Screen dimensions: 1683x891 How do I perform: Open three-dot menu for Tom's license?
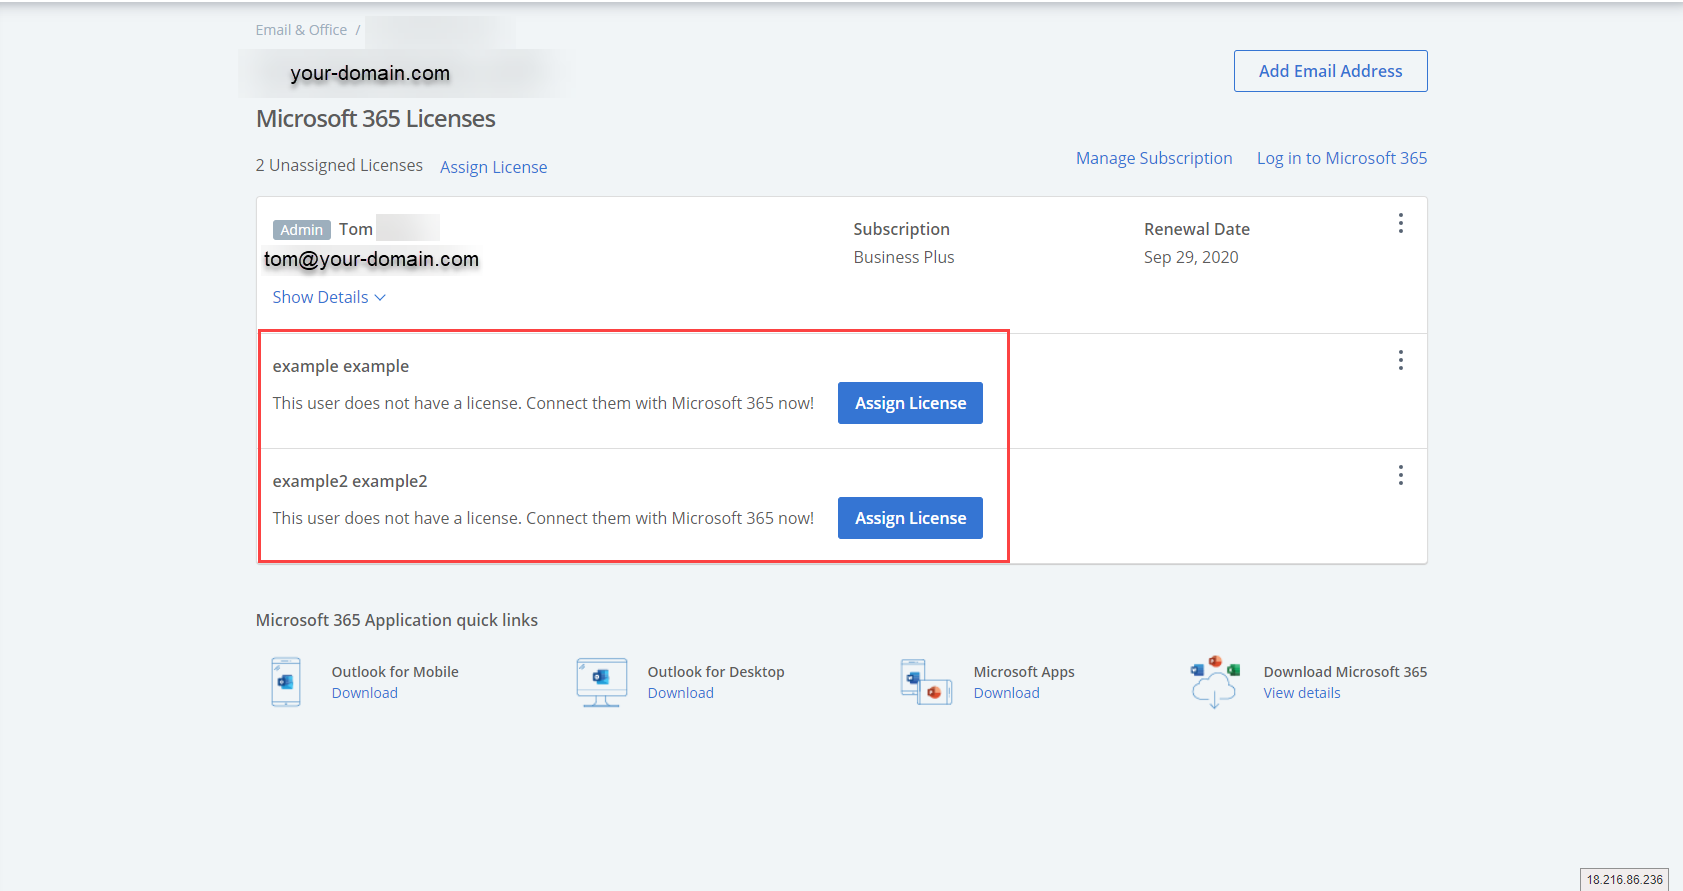coord(1400,223)
